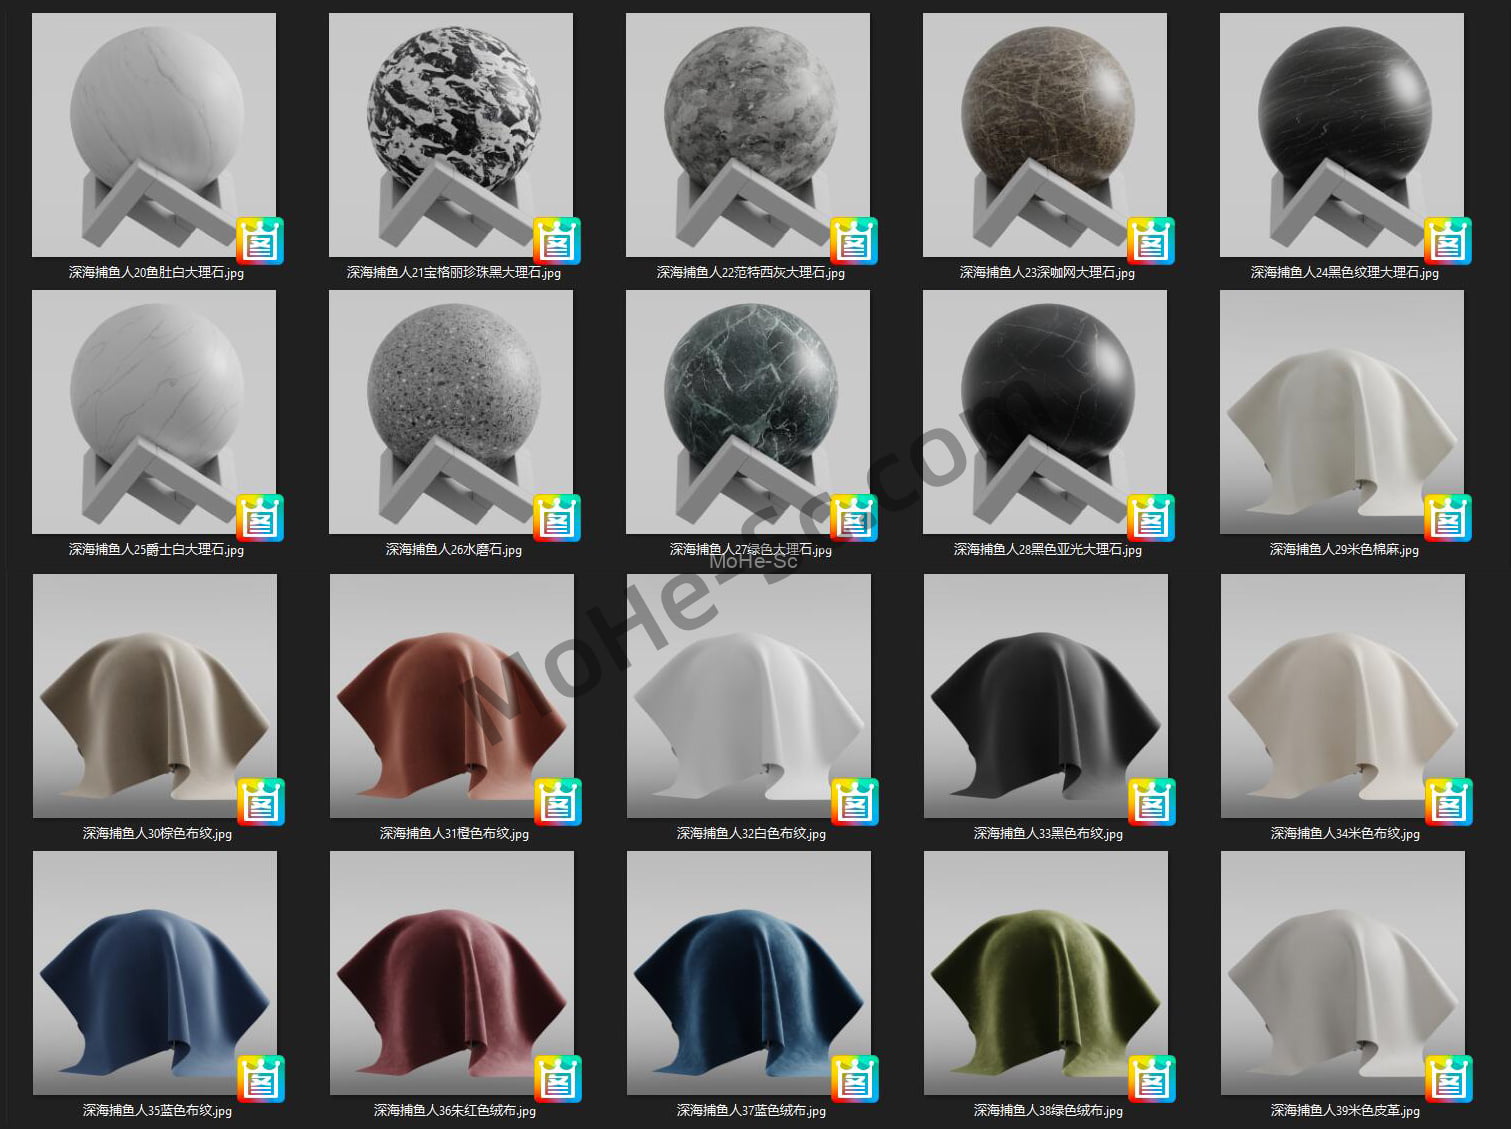Screen dimensions: 1511x1129
Task: Select the 蓝色绒布 cloth thumbnail
Action: 749,973
